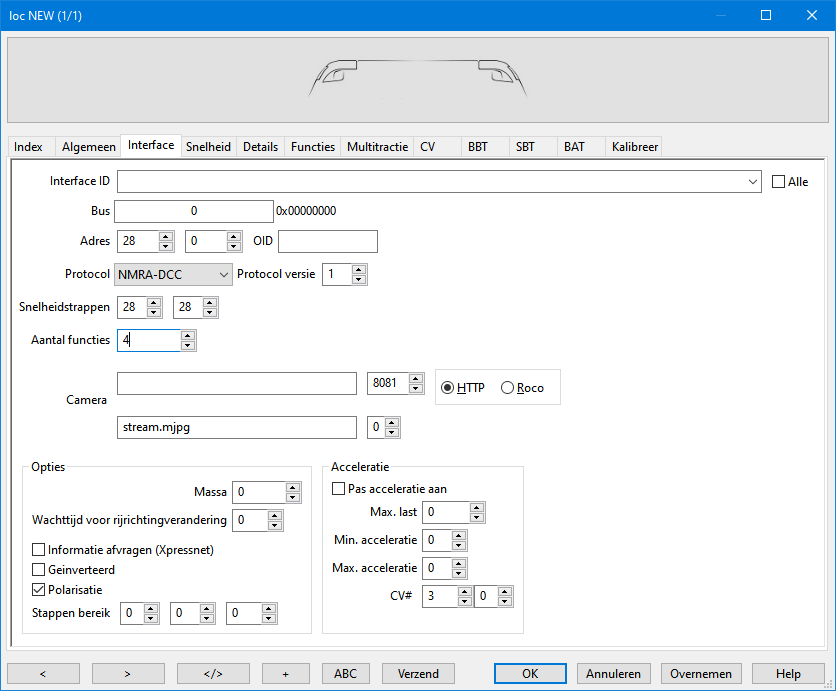Increase Massa value with up arrow
836x691 pixels.
pos(292,487)
